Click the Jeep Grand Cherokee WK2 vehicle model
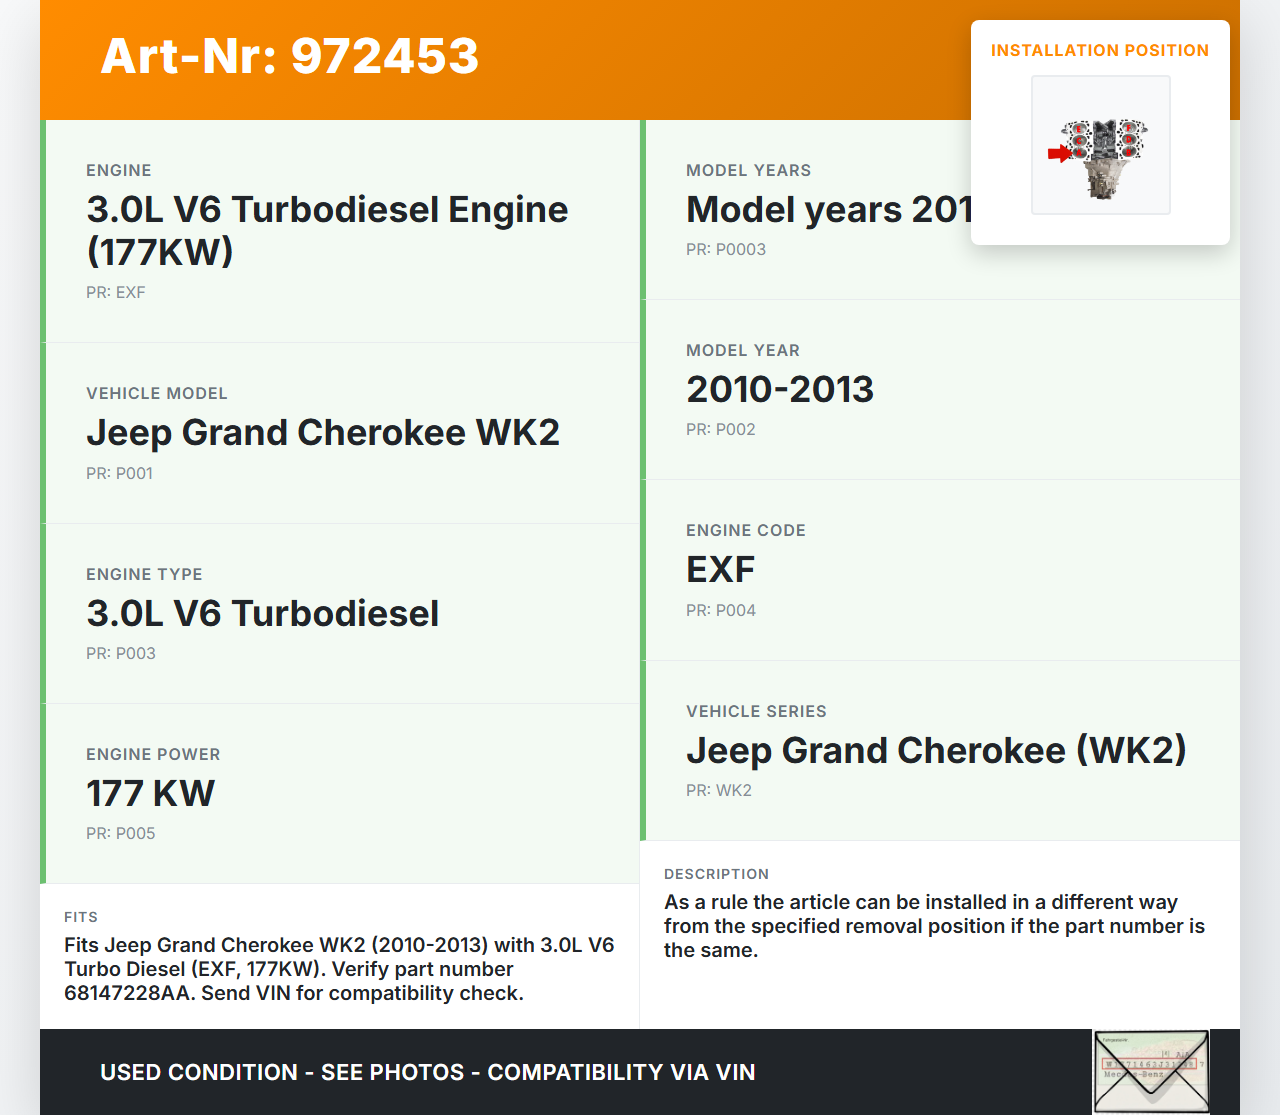This screenshot has height=1115, width=1280. (322, 432)
